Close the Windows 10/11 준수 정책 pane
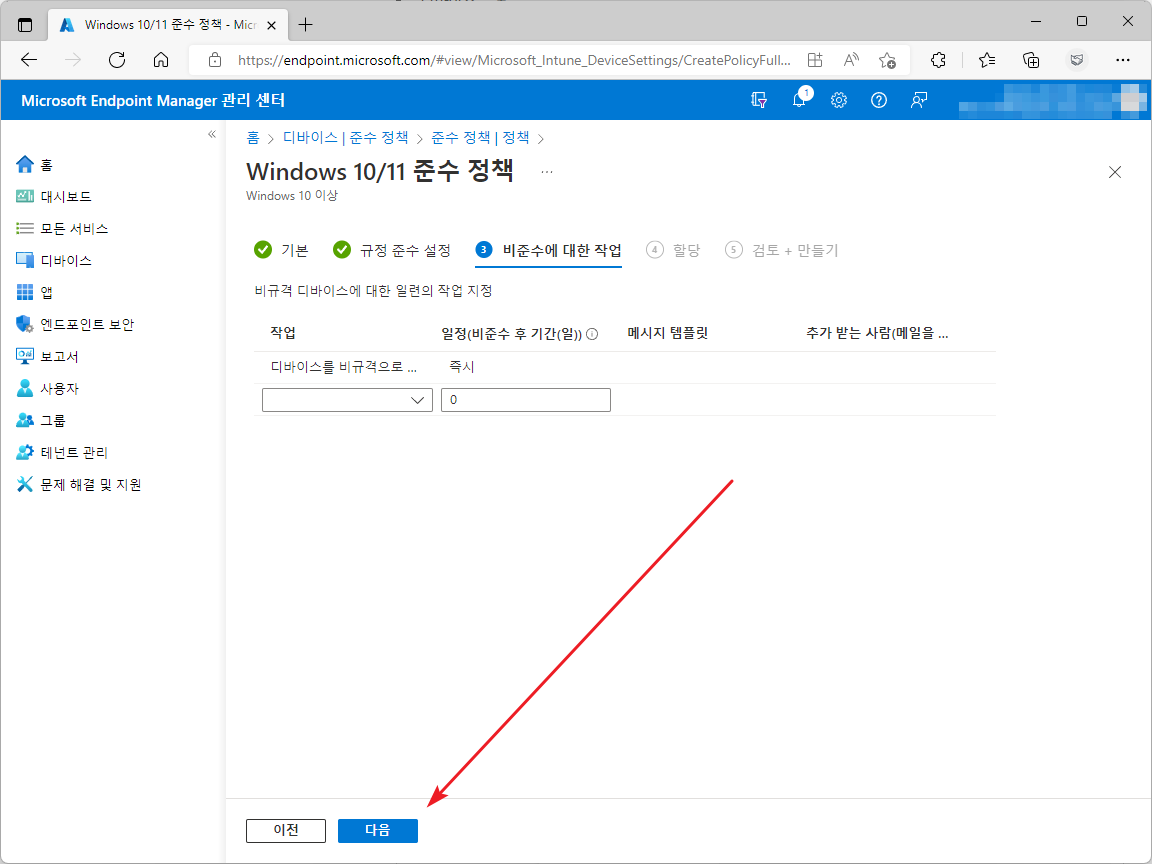Image resolution: width=1152 pixels, height=864 pixels. (x=1115, y=172)
